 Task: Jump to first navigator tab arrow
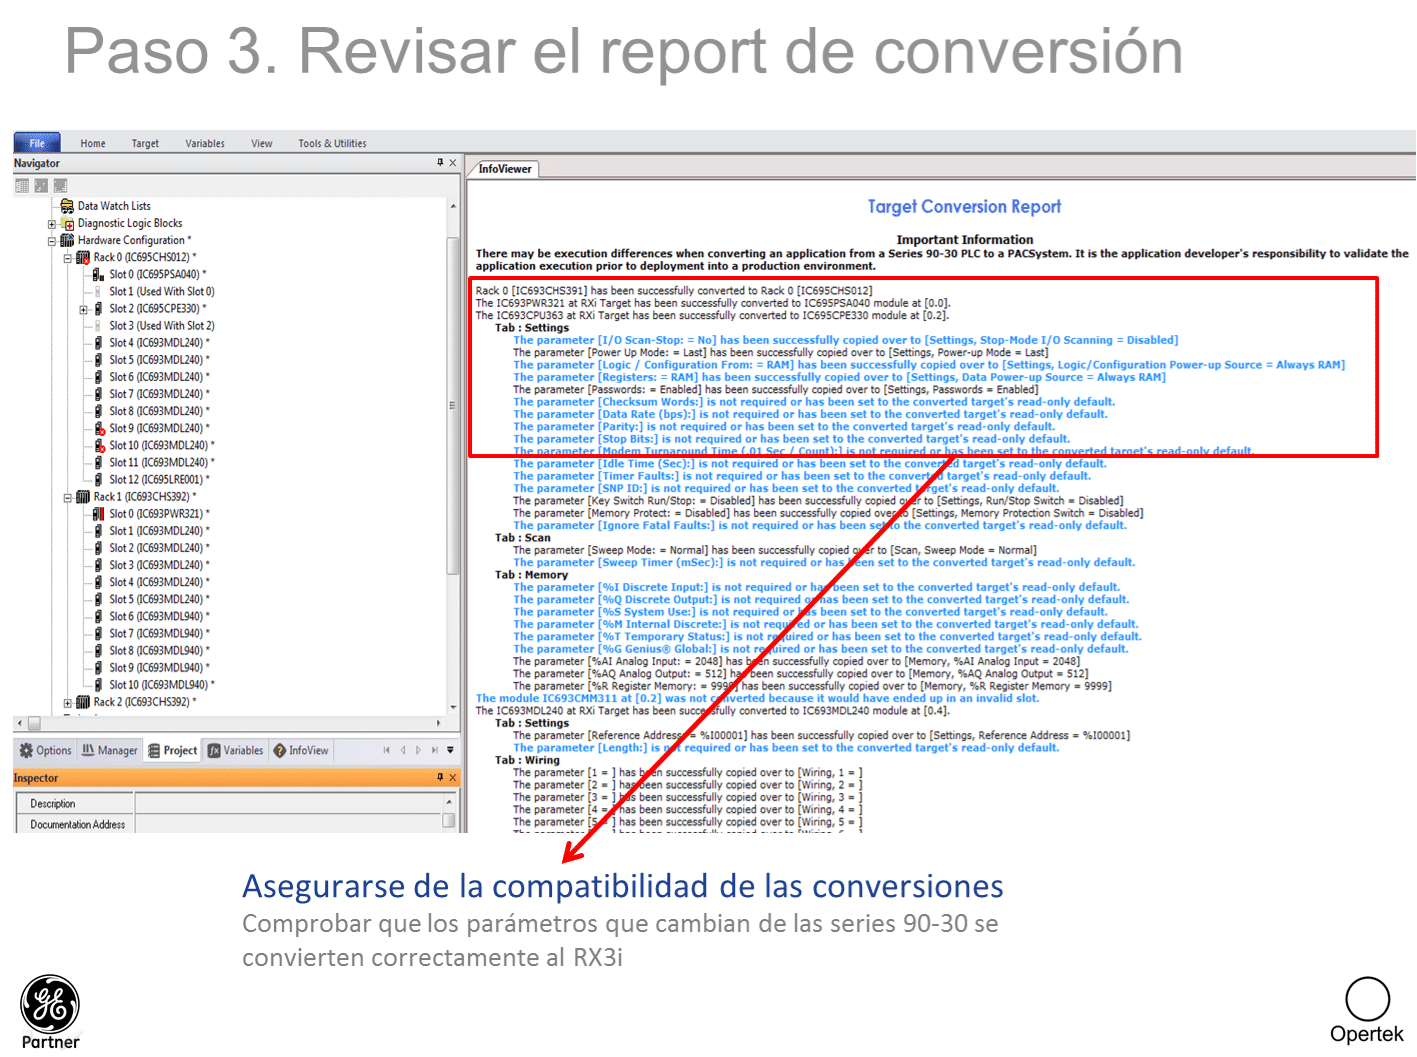(x=386, y=750)
